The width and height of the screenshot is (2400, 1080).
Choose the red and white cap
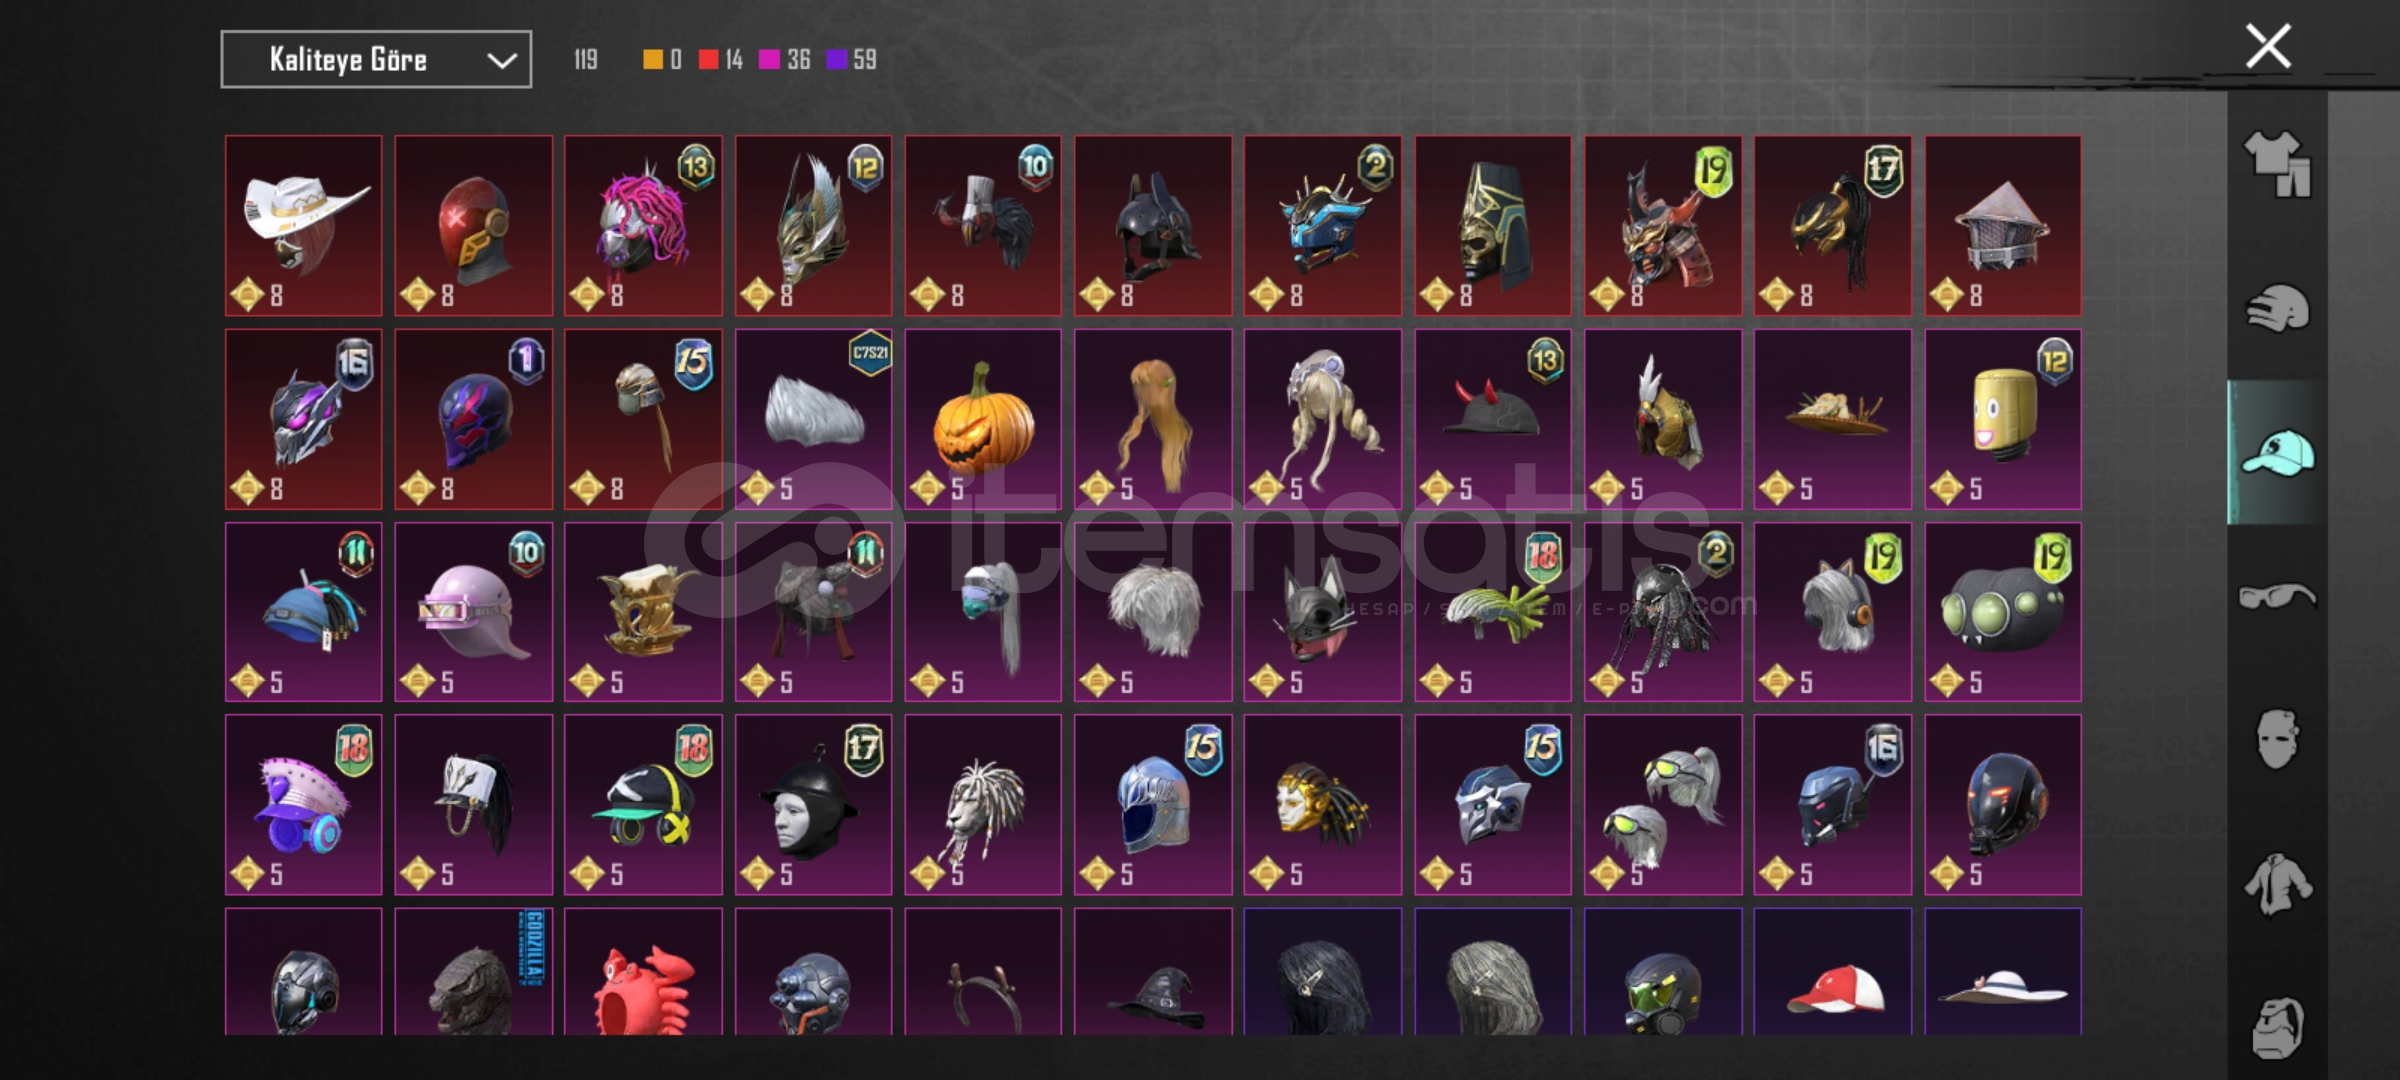click(x=1833, y=971)
